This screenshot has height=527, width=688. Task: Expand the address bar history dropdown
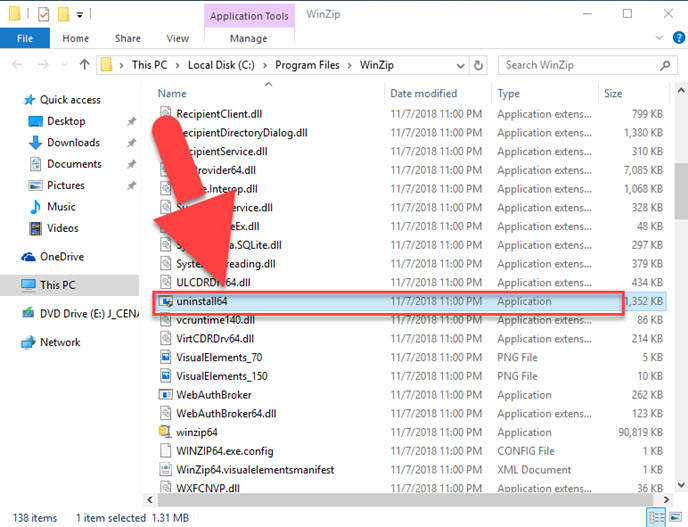point(460,65)
